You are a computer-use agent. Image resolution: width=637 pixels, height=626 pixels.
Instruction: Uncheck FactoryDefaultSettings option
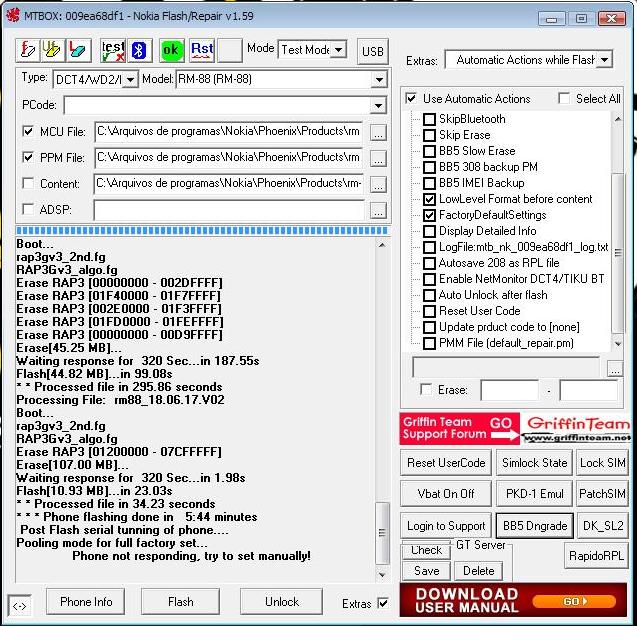coord(429,215)
